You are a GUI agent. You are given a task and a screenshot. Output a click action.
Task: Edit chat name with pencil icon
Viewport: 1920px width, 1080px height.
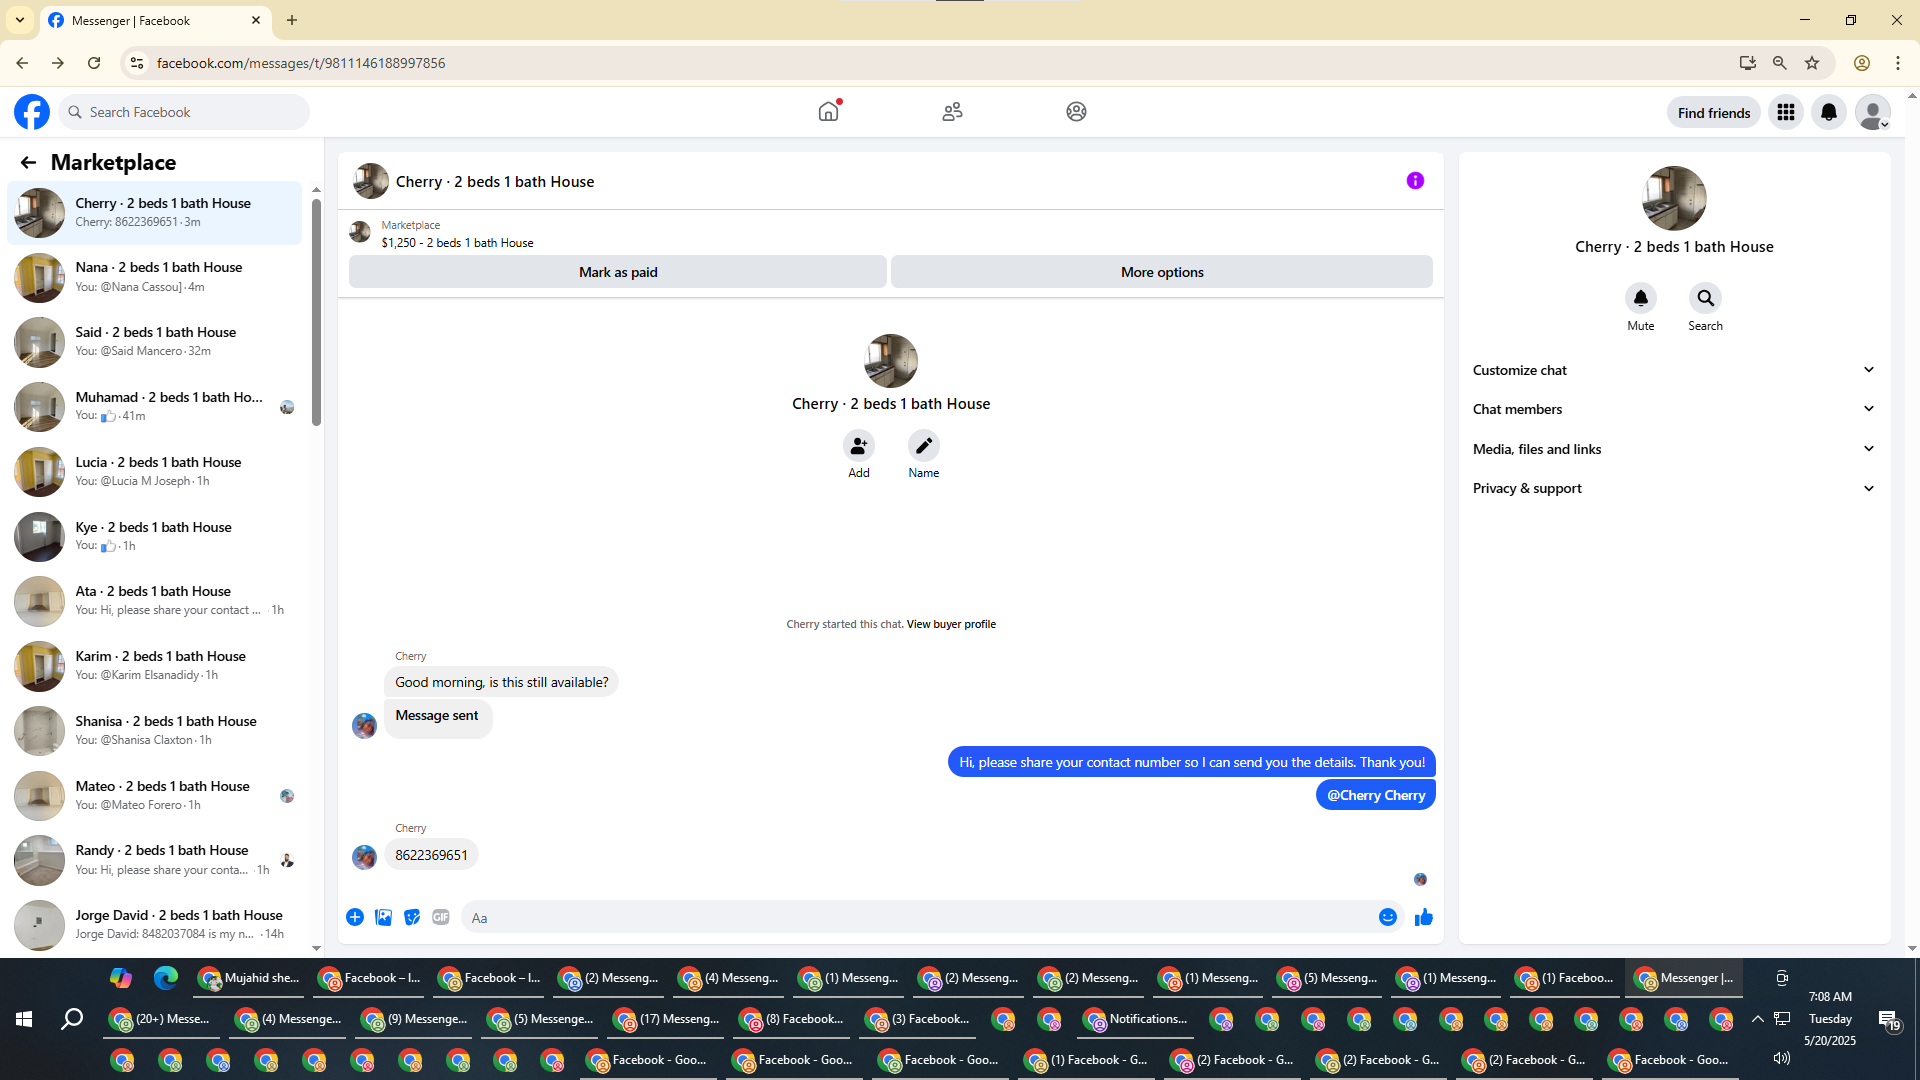point(923,446)
